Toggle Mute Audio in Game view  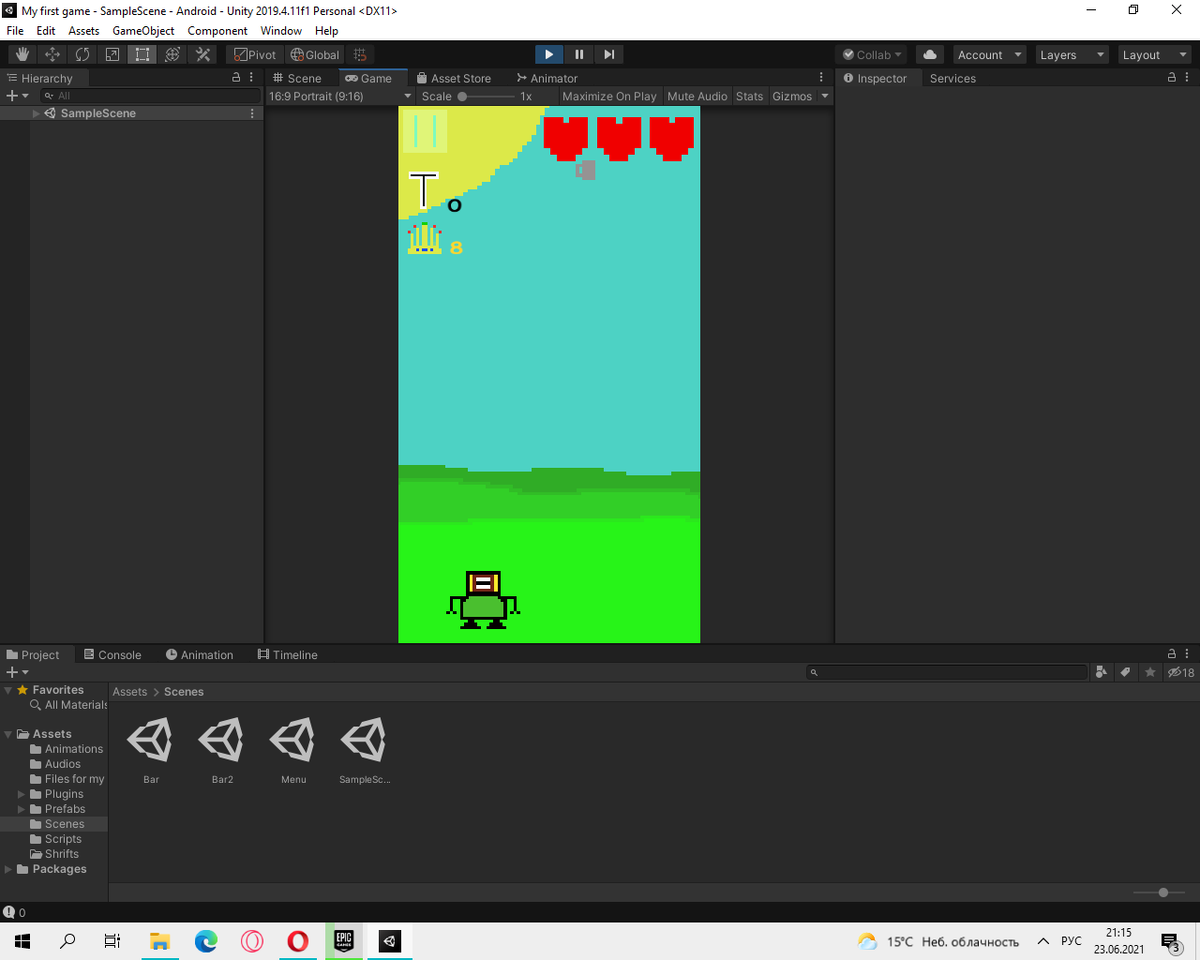click(697, 96)
